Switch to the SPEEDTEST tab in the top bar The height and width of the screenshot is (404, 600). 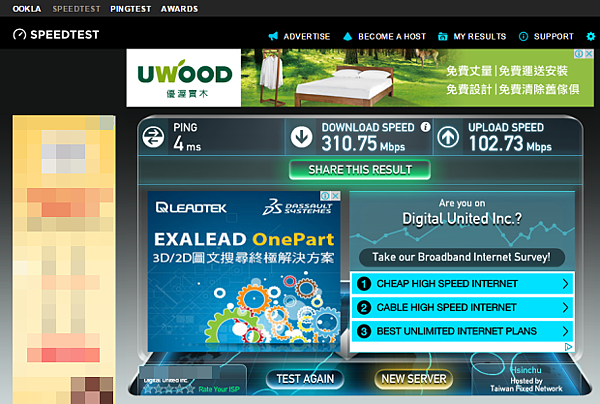pos(76,9)
